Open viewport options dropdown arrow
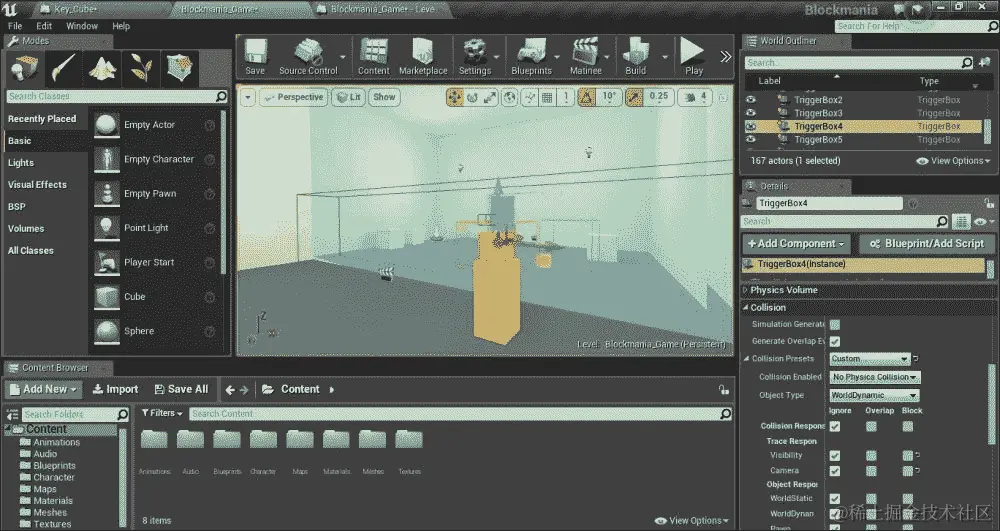Viewport: 1000px width, 531px height. coord(247,98)
